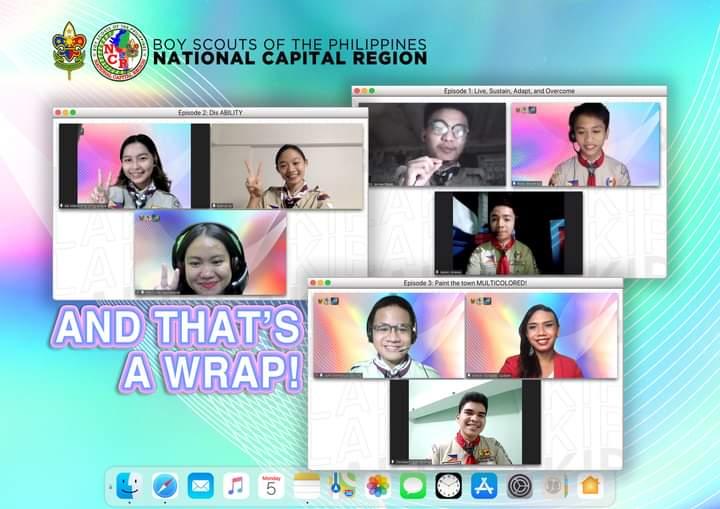The height and width of the screenshot is (509, 720).
Task: Minimize the Episode 3 window with yellow button
Action: coord(321,283)
